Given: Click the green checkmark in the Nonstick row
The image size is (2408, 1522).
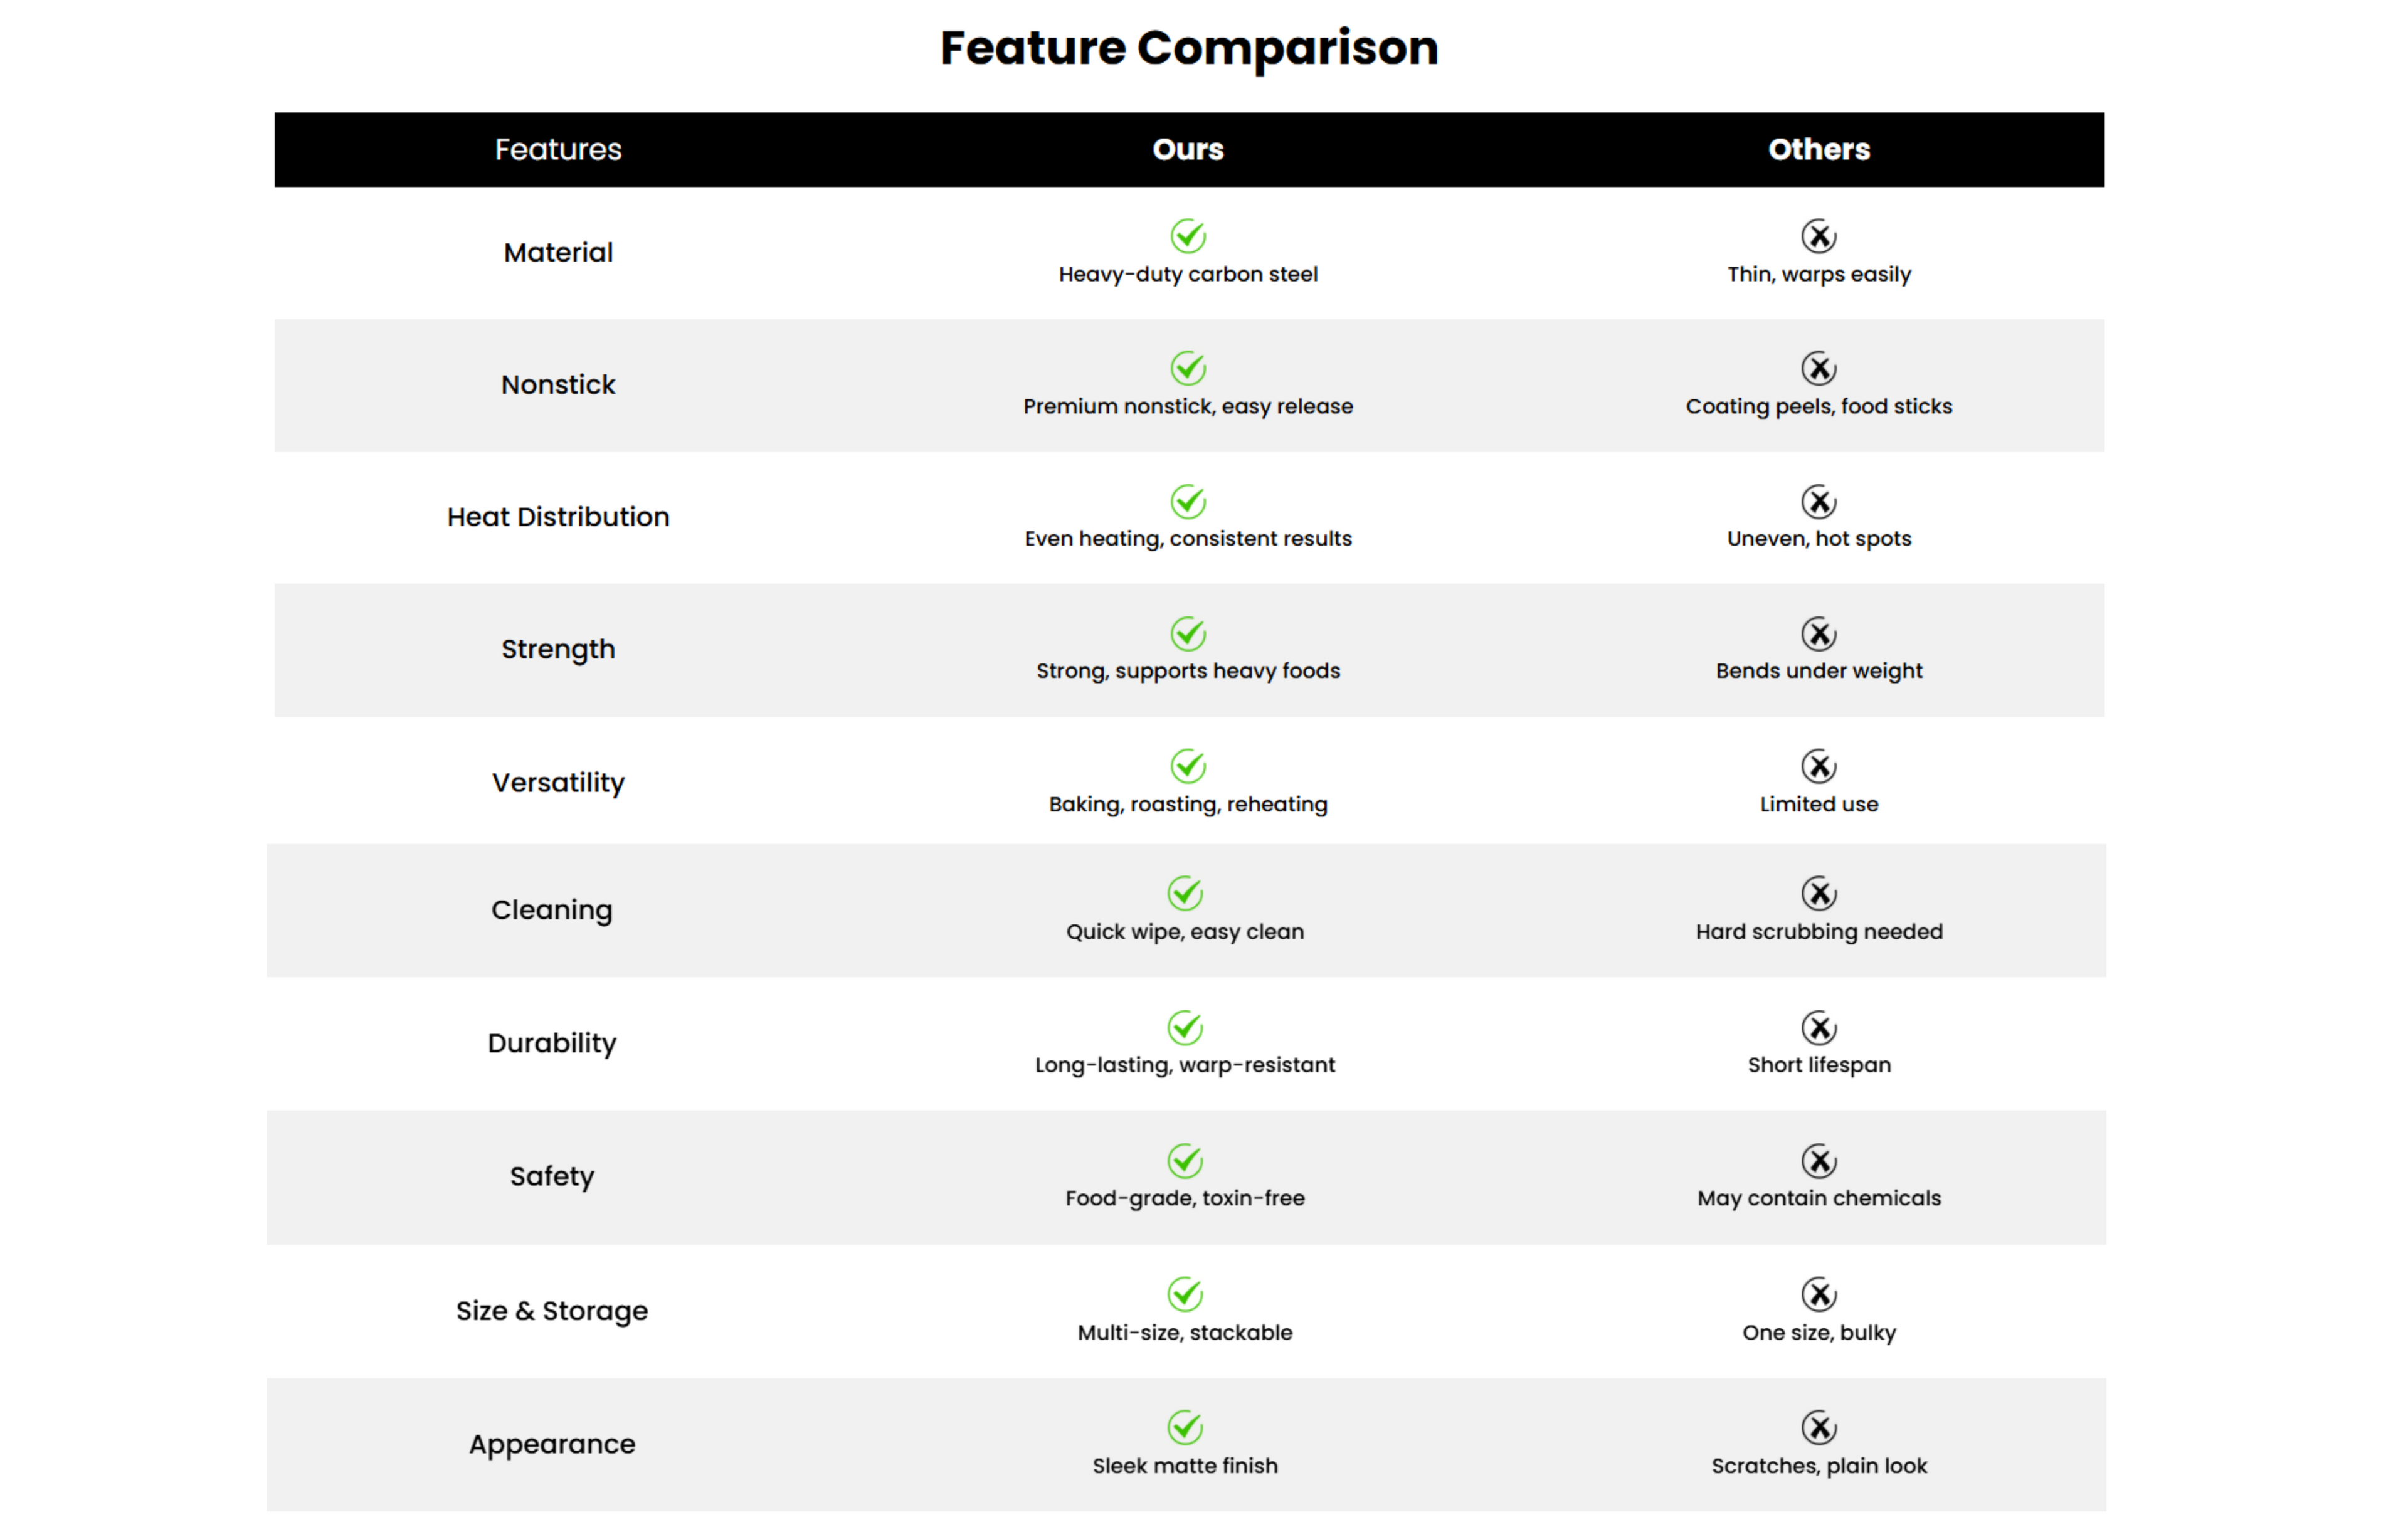Looking at the screenshot, I should click(1188, 369).
